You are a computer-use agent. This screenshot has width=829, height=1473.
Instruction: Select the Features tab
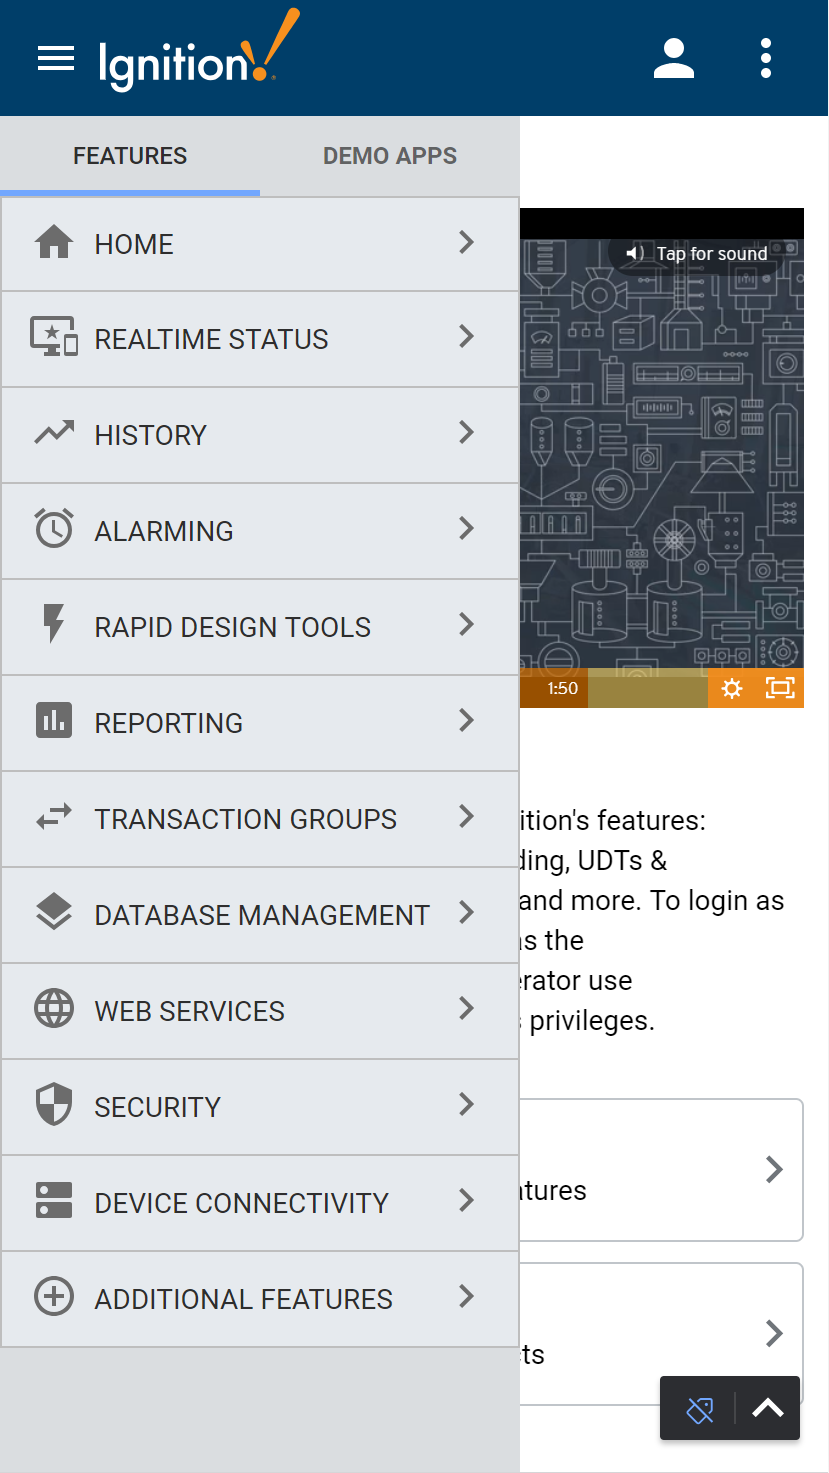(130, 156)
